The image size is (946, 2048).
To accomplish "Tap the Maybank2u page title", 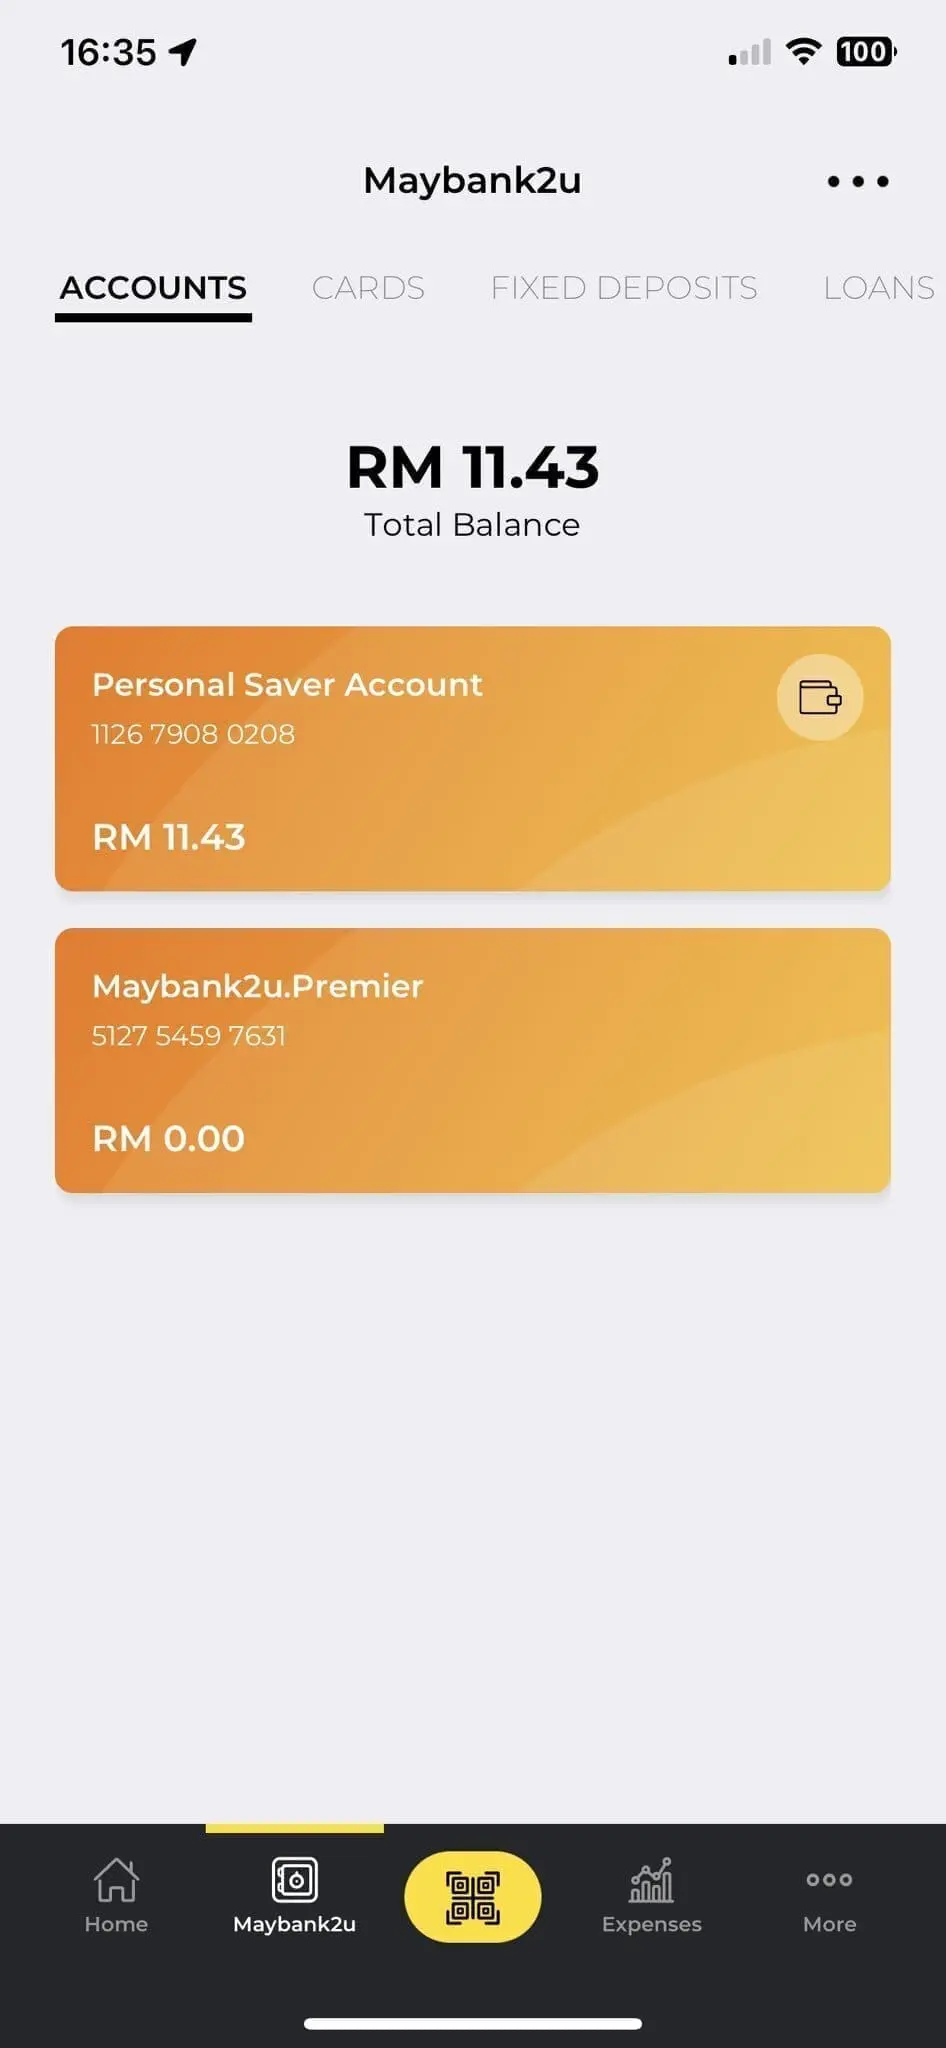I will 472,181.
